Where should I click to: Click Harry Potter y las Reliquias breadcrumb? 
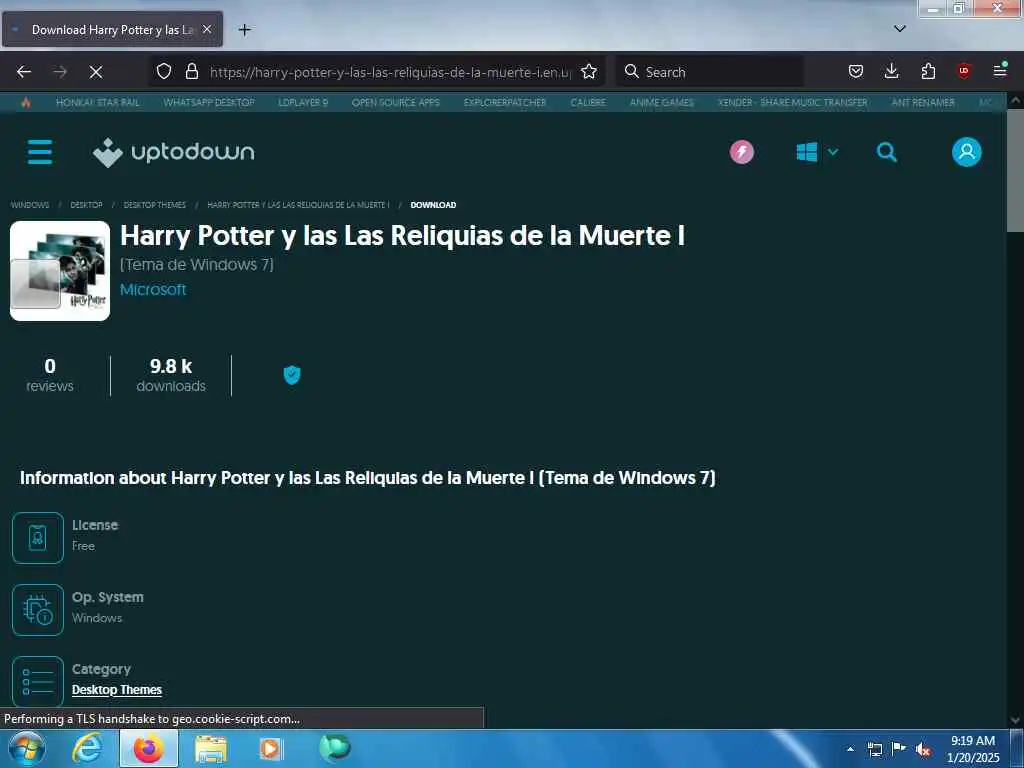click(x=298, y=205)
